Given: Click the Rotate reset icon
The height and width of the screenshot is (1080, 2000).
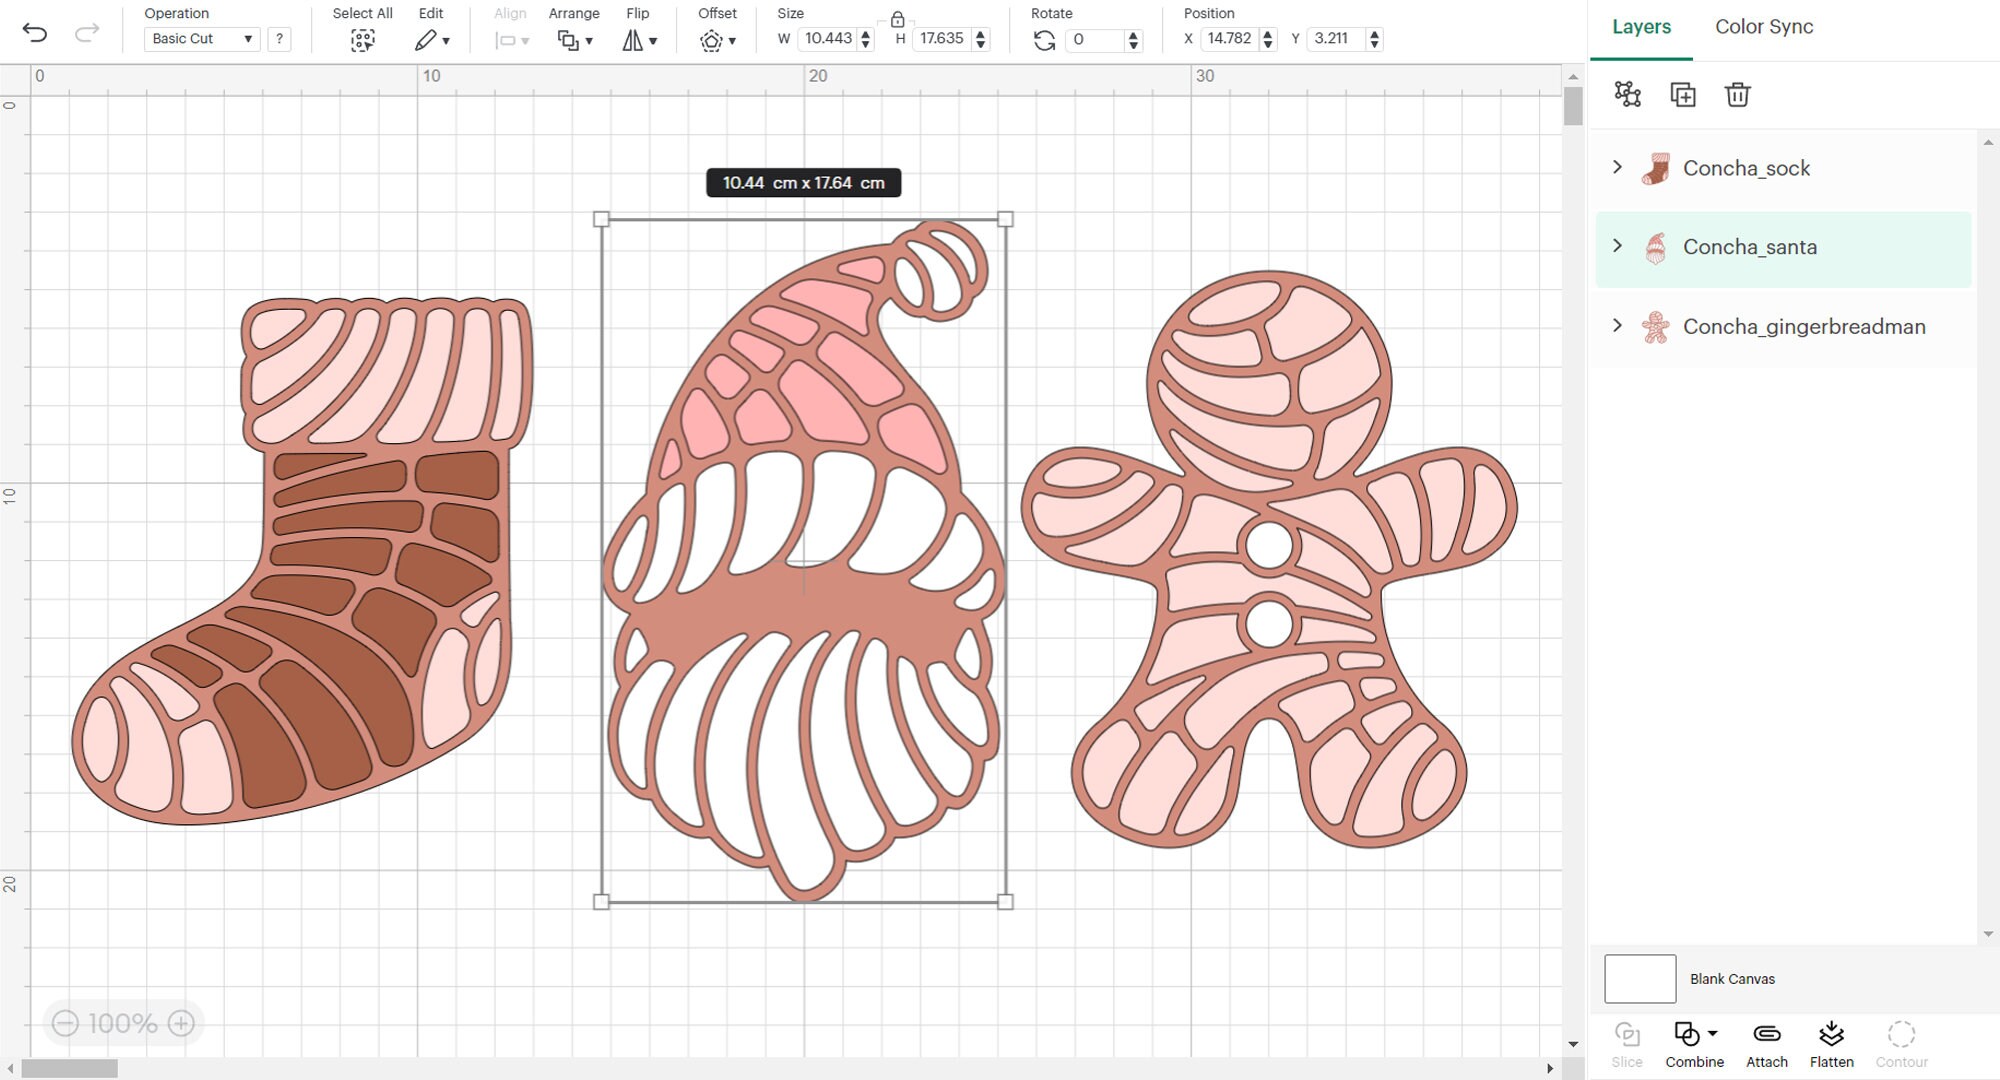Looking at the screenshot, I should [1046, 39].
